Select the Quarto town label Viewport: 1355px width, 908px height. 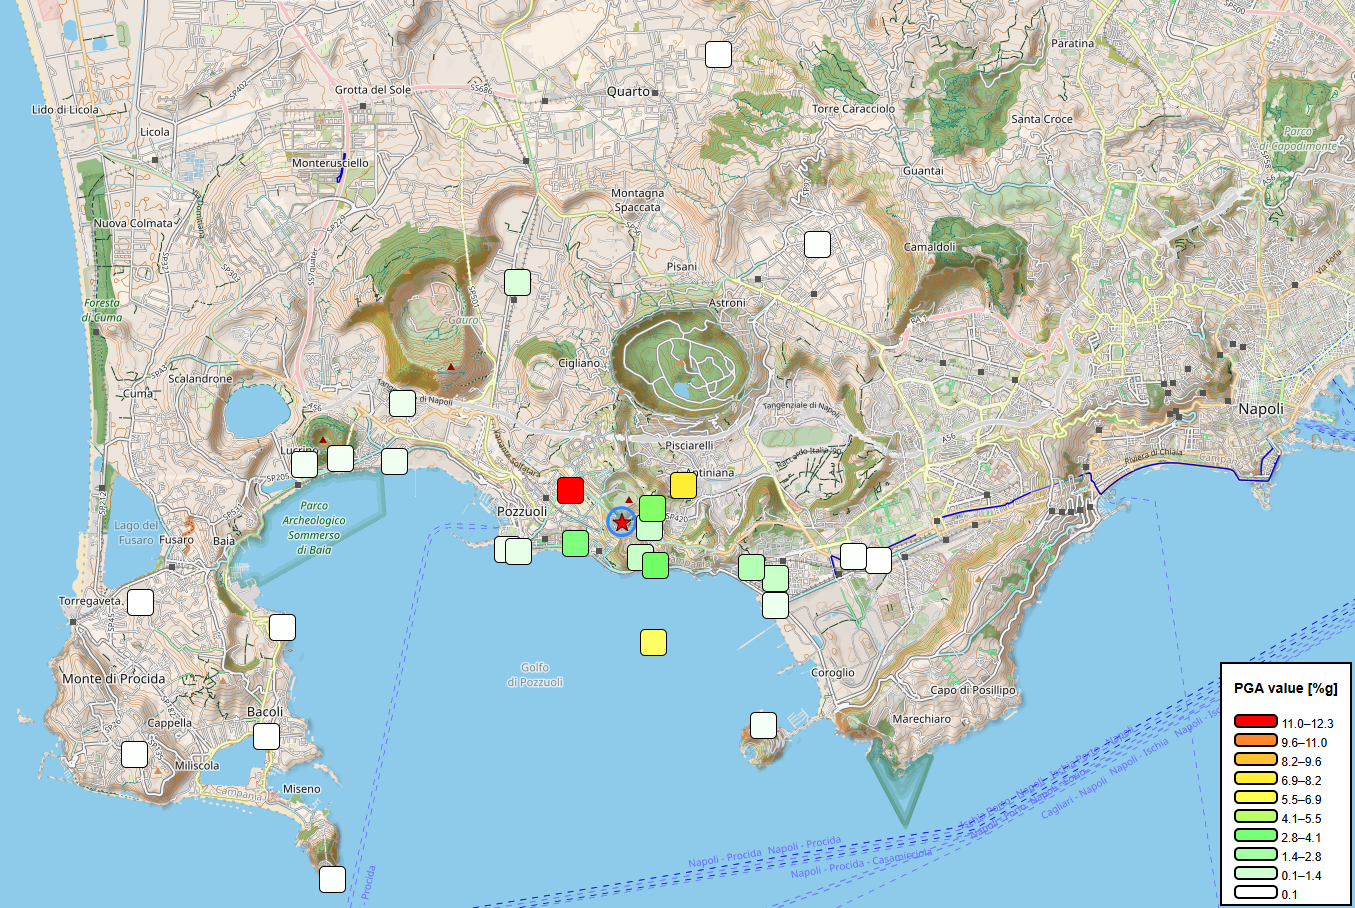tap(628, 91)
